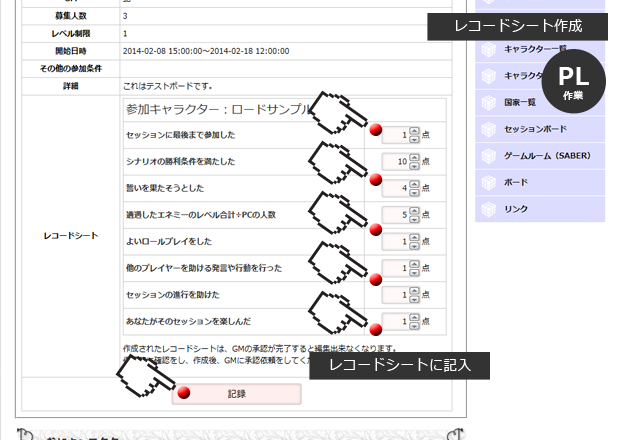Click the レベル制限 row label

[71, 34]
